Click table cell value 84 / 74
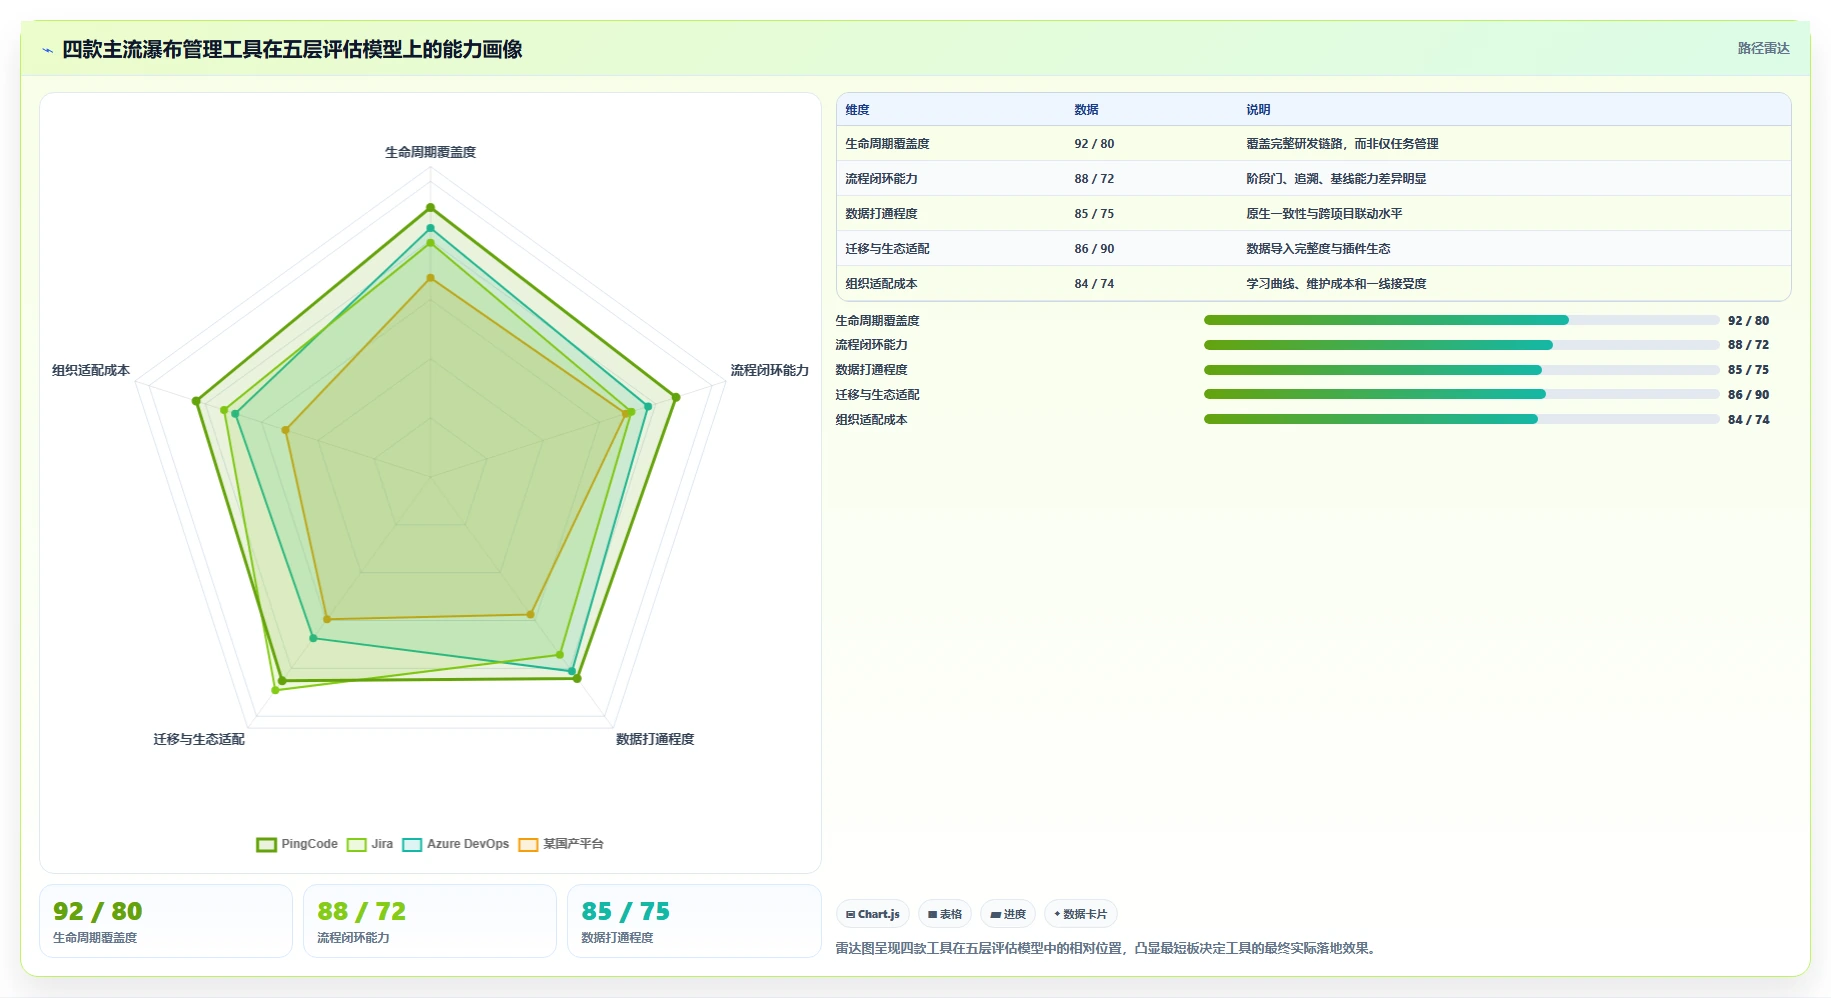The image size is (1831, 998). click(x=1094, y=284)
